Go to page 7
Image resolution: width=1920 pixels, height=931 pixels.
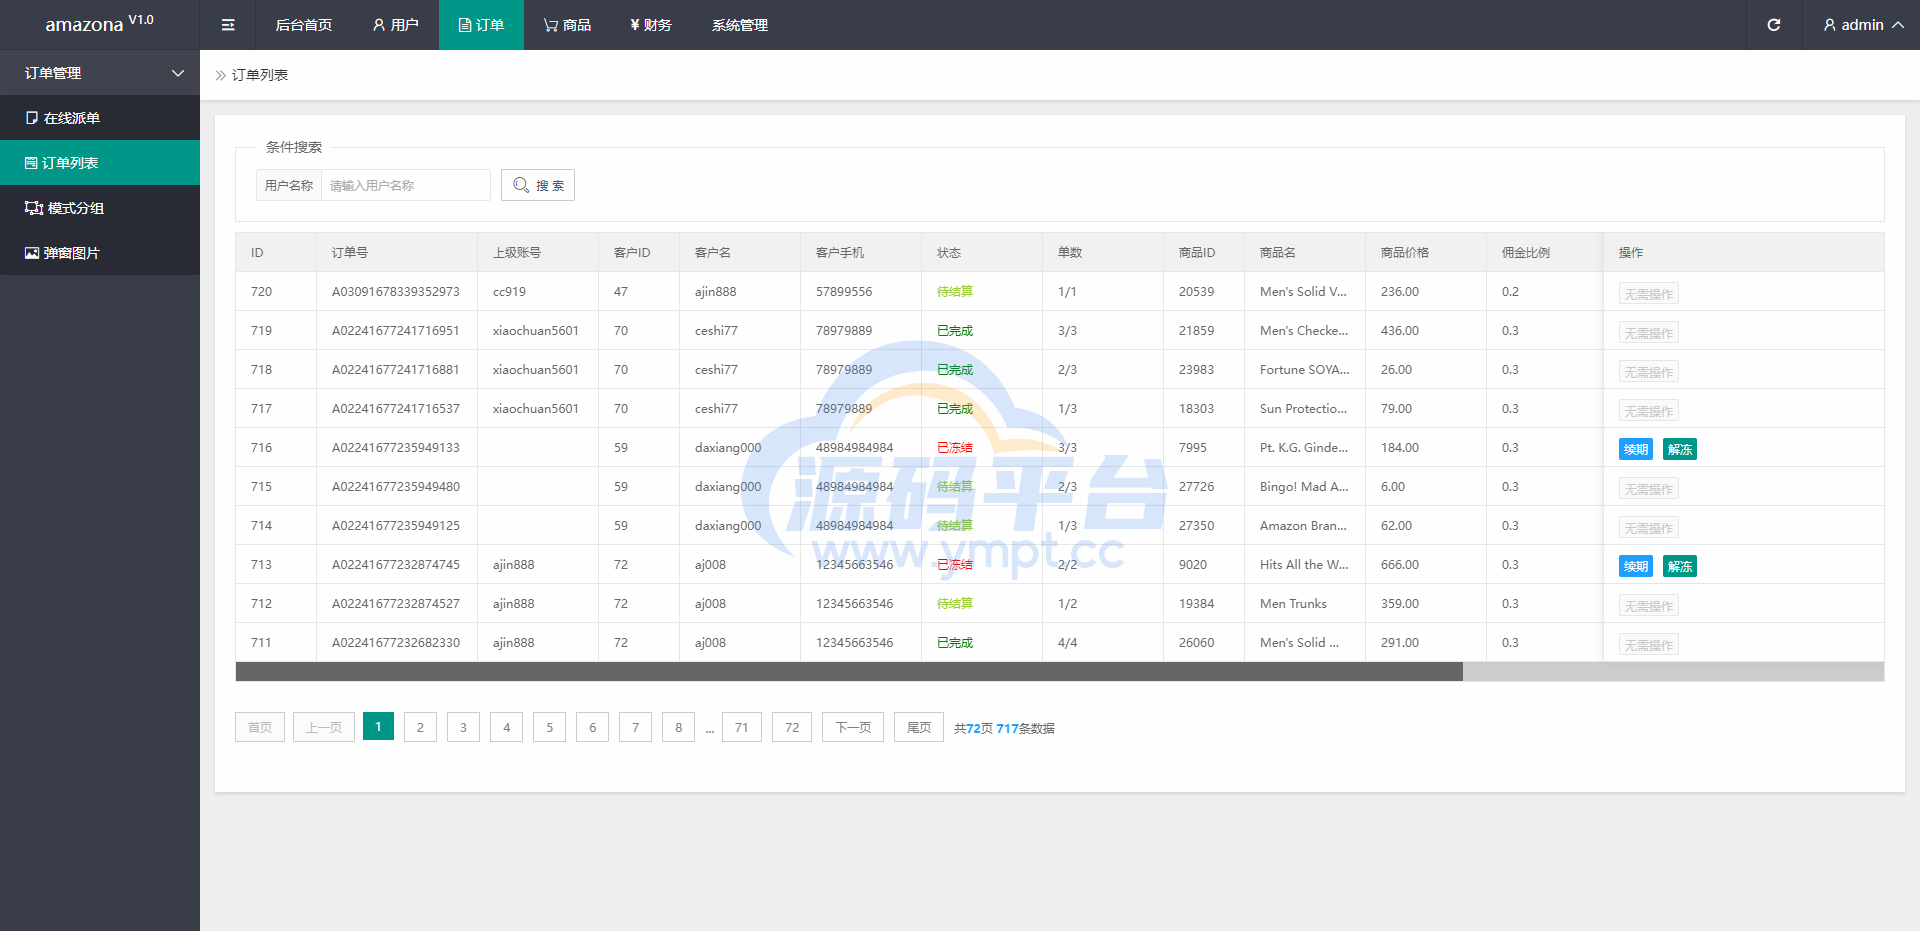coord(635,727)
